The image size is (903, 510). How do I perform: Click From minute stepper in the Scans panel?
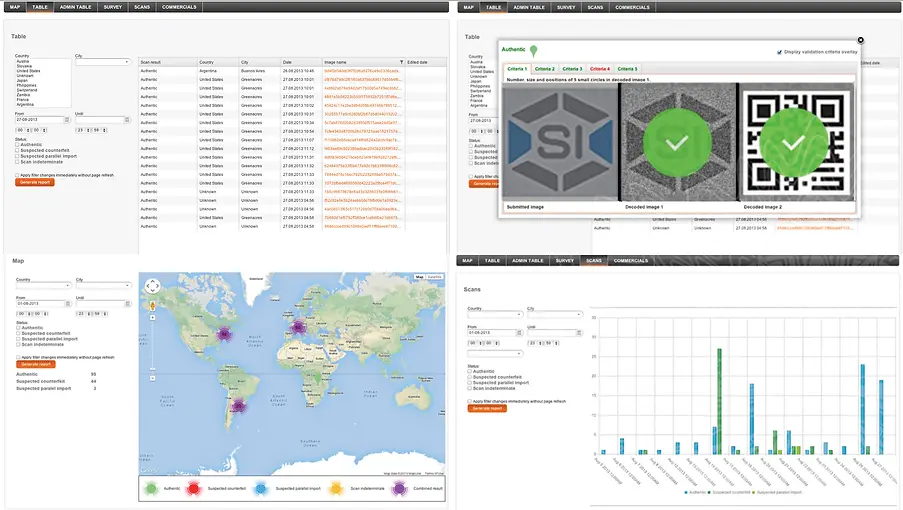coord(497,343)
